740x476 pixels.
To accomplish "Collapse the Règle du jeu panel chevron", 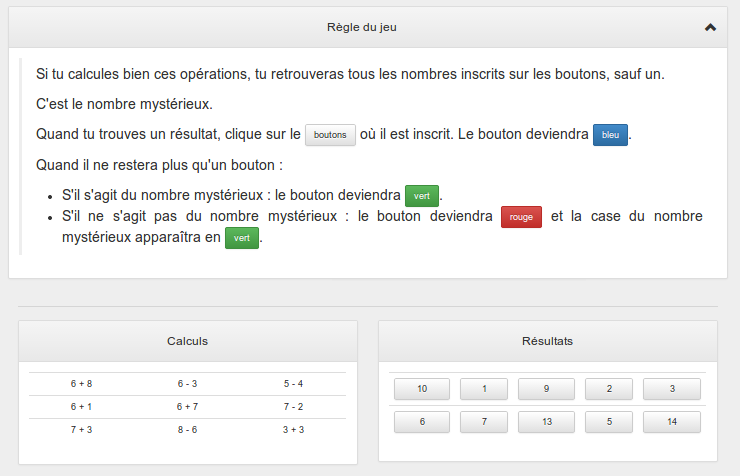I will pos(710,28).
